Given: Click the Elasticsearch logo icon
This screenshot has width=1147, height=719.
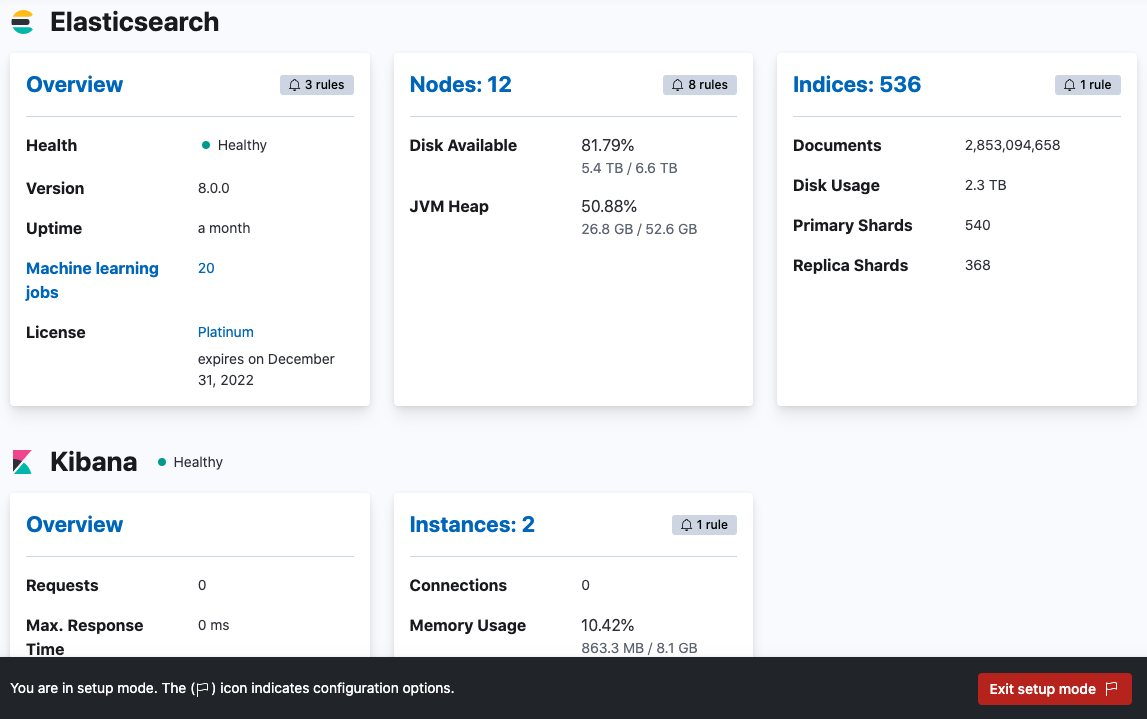Looking at the screenshot, I should click(x=21, y=21).
